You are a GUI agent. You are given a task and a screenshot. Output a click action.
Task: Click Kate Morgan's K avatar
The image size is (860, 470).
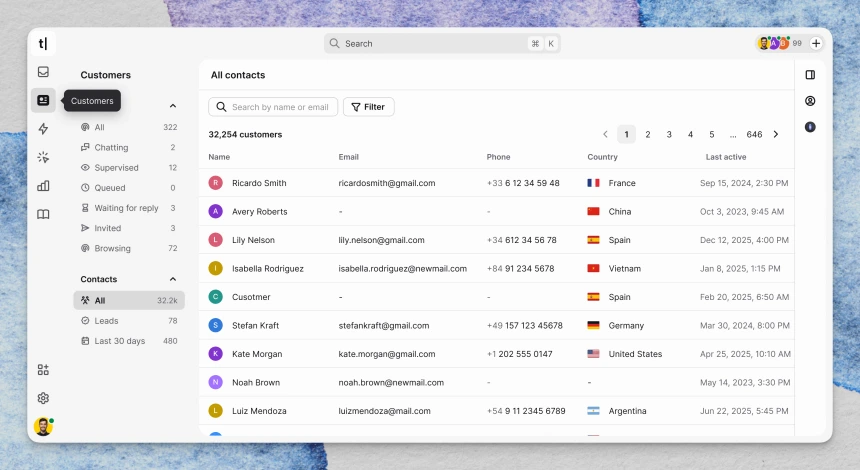tap(216, 354)
